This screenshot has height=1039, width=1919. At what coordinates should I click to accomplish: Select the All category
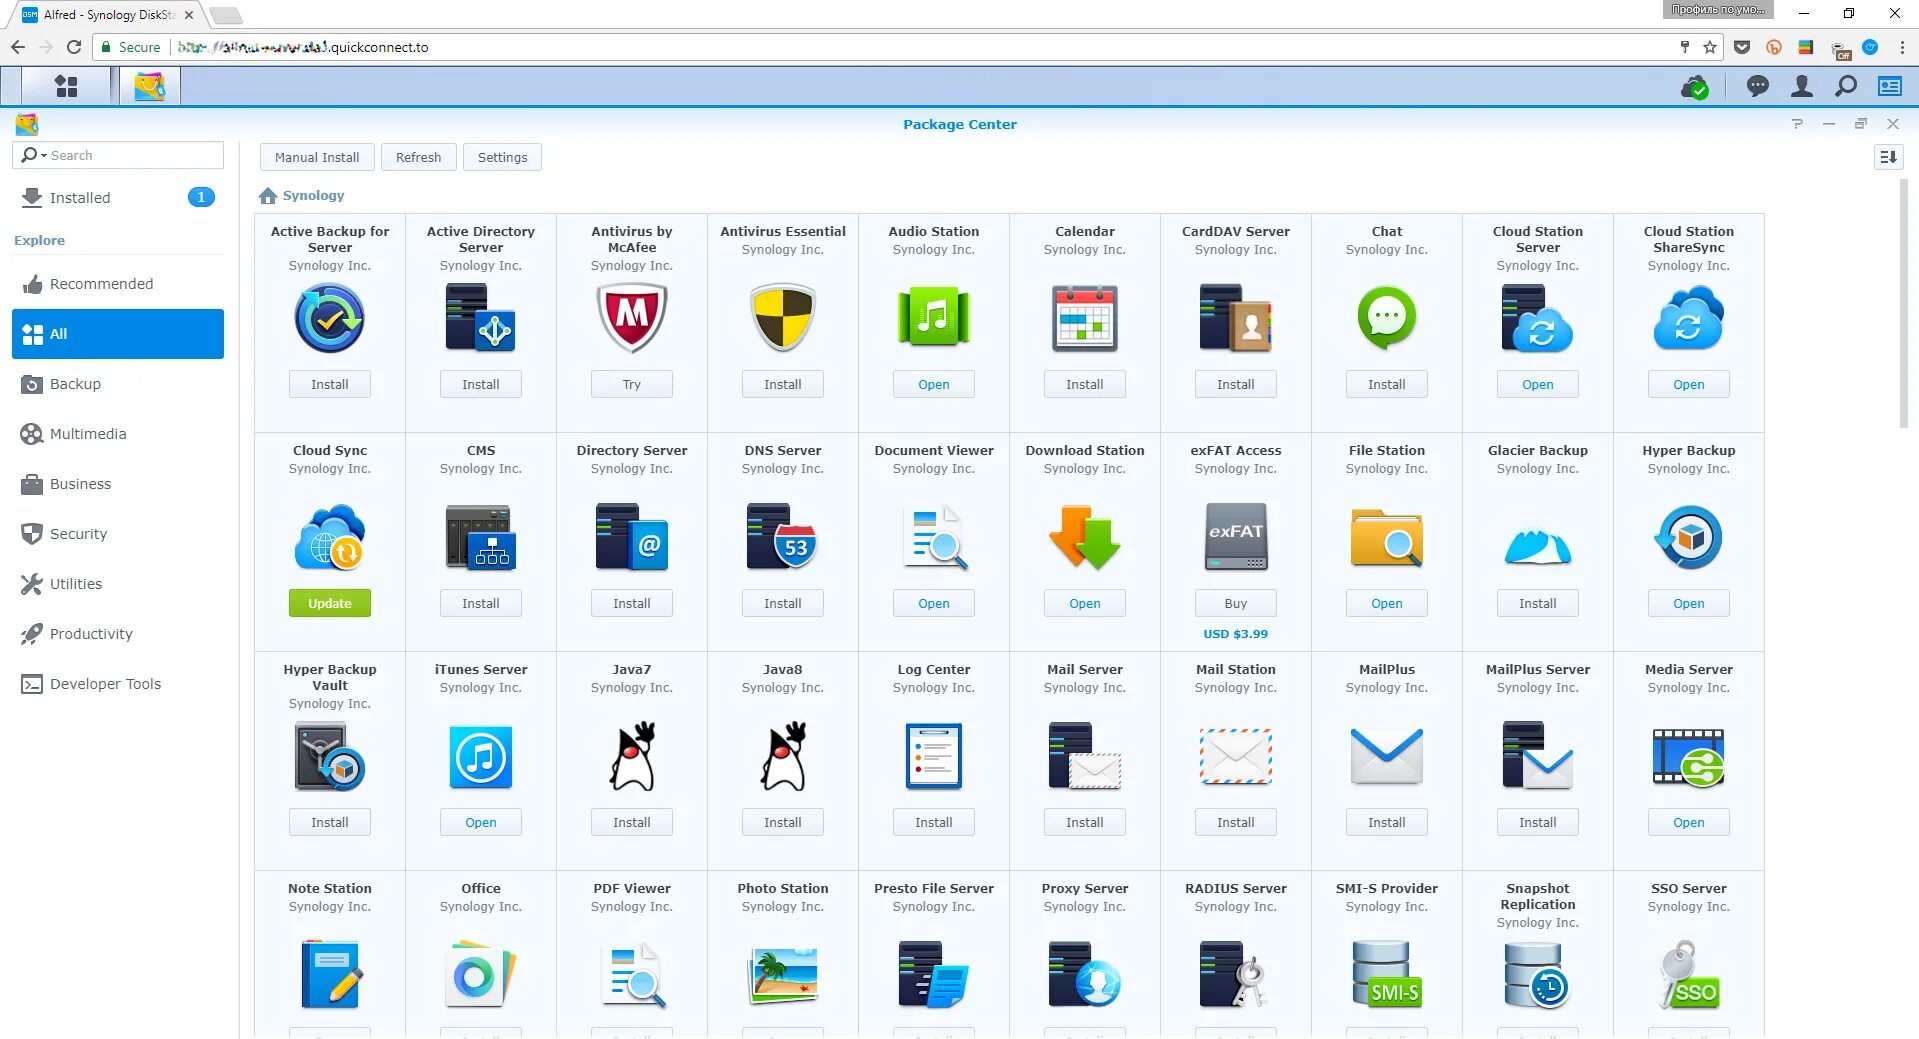pyautogui.click(x=118, y=334)
